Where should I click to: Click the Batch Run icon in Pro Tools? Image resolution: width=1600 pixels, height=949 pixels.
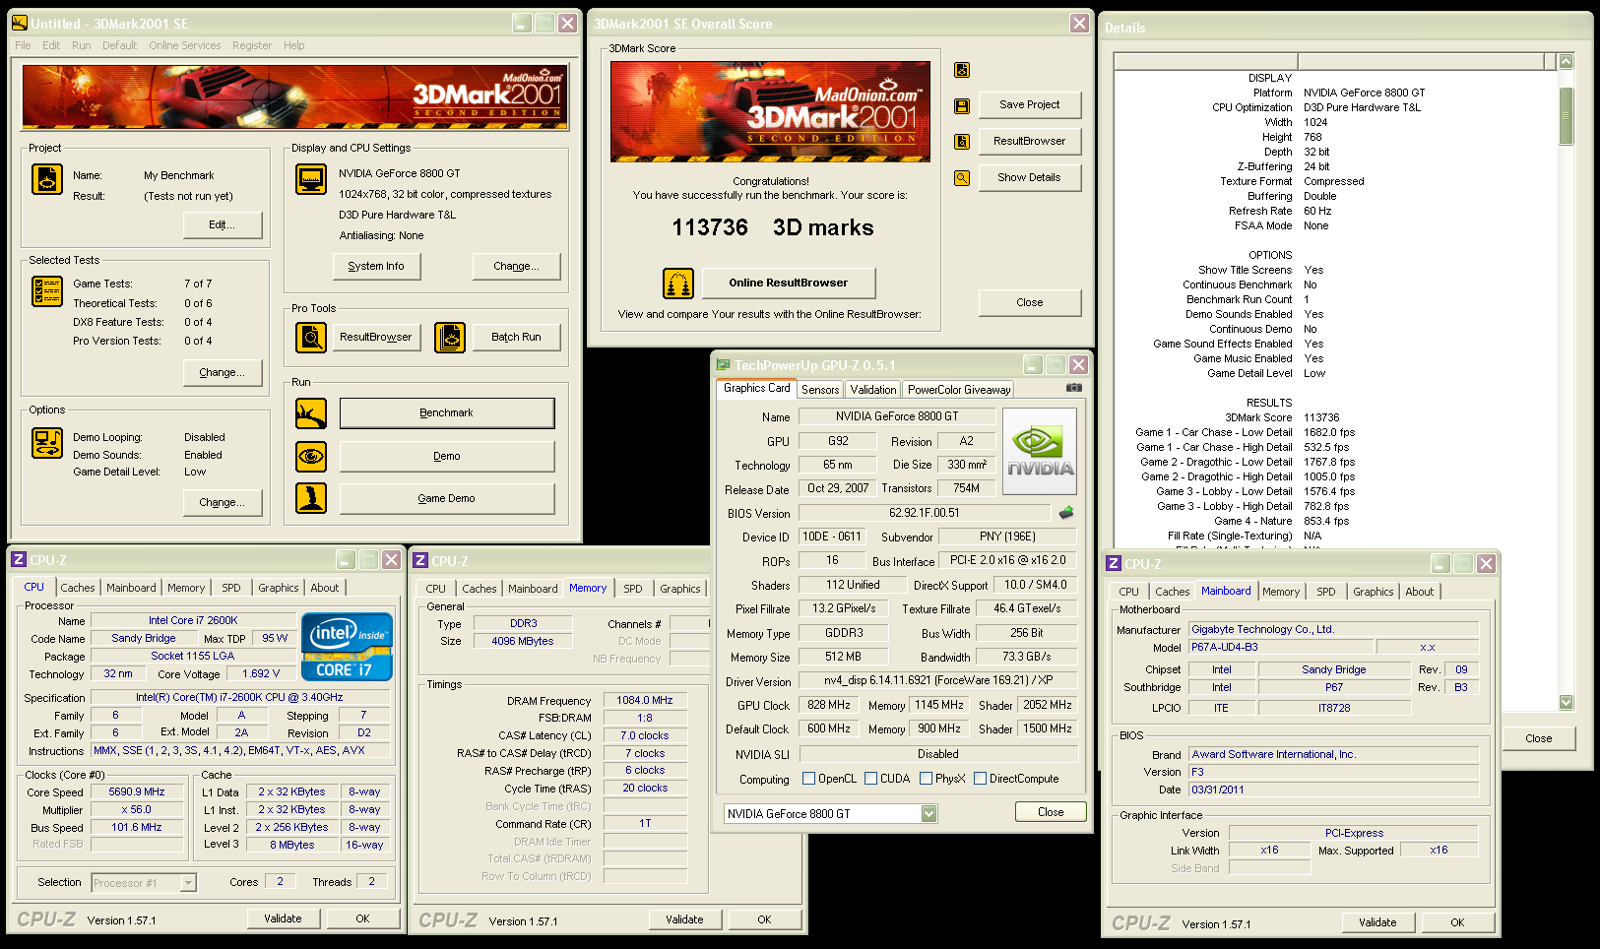click(450, 338)
